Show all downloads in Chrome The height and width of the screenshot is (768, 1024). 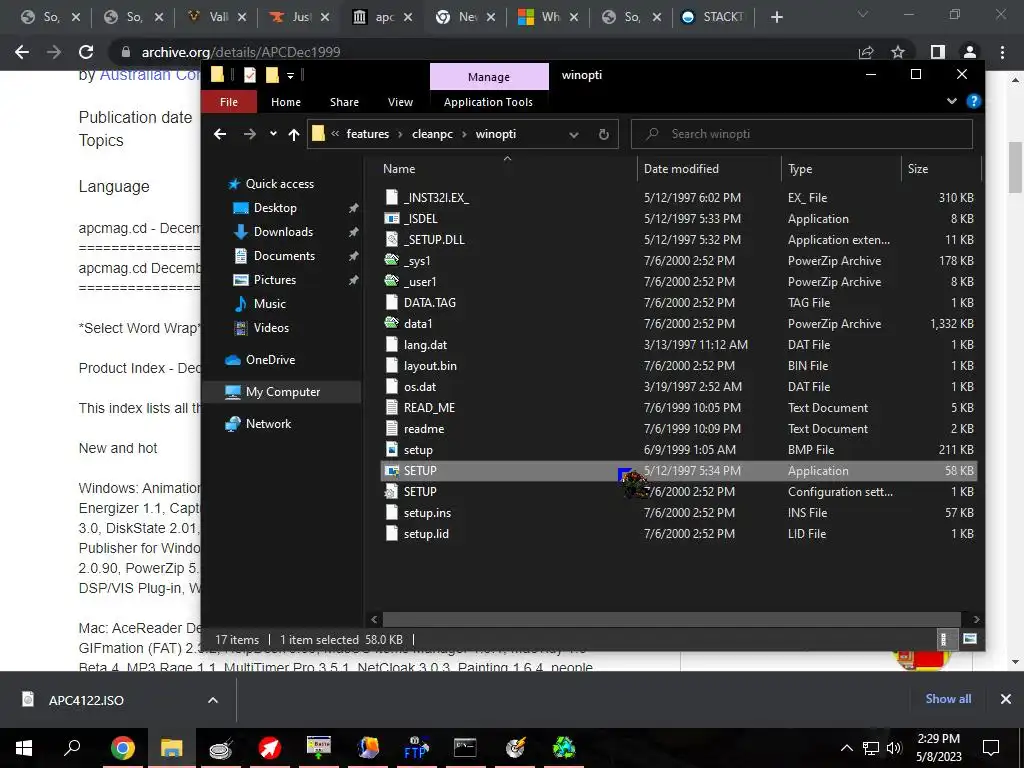[948, 699]
